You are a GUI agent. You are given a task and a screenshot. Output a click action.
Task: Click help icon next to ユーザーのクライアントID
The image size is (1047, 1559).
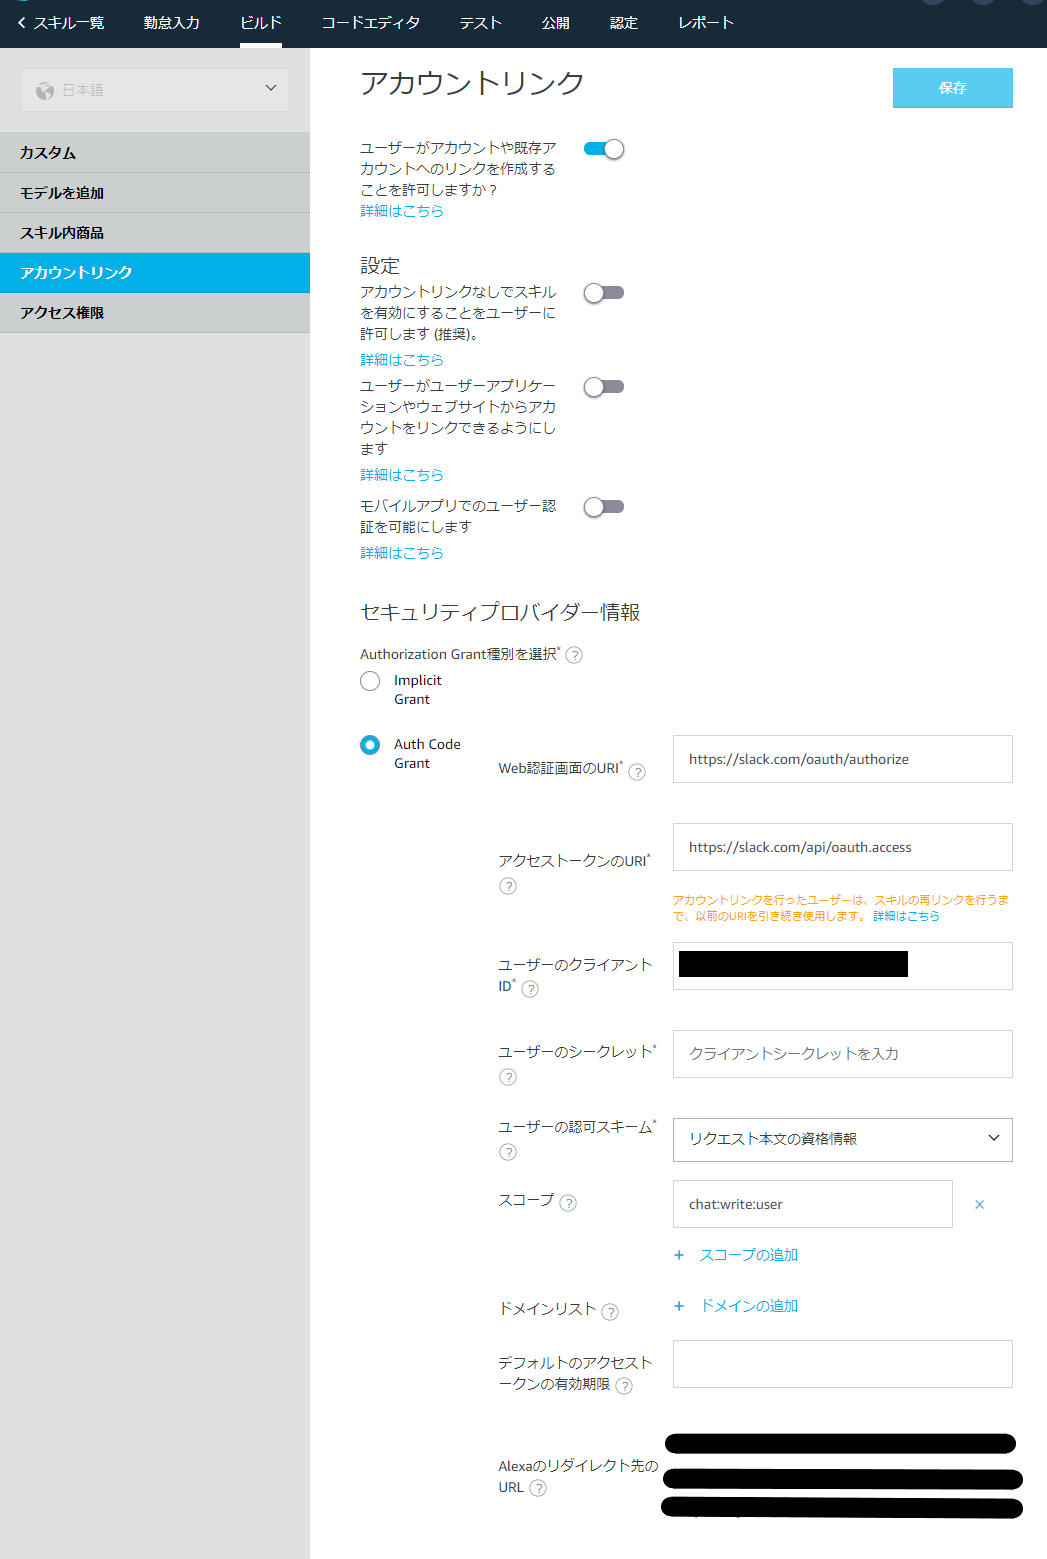530,989
